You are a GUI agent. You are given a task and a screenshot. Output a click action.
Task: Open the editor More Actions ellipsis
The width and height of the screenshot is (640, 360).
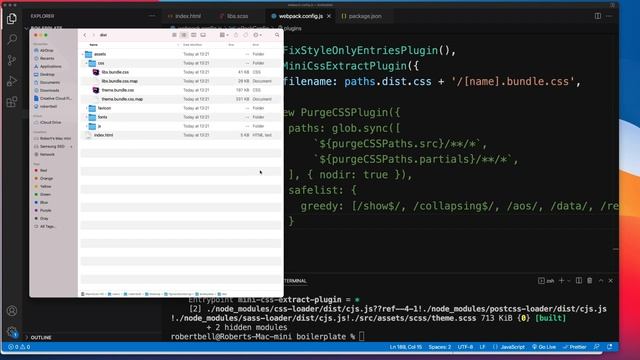click(609, 16)
